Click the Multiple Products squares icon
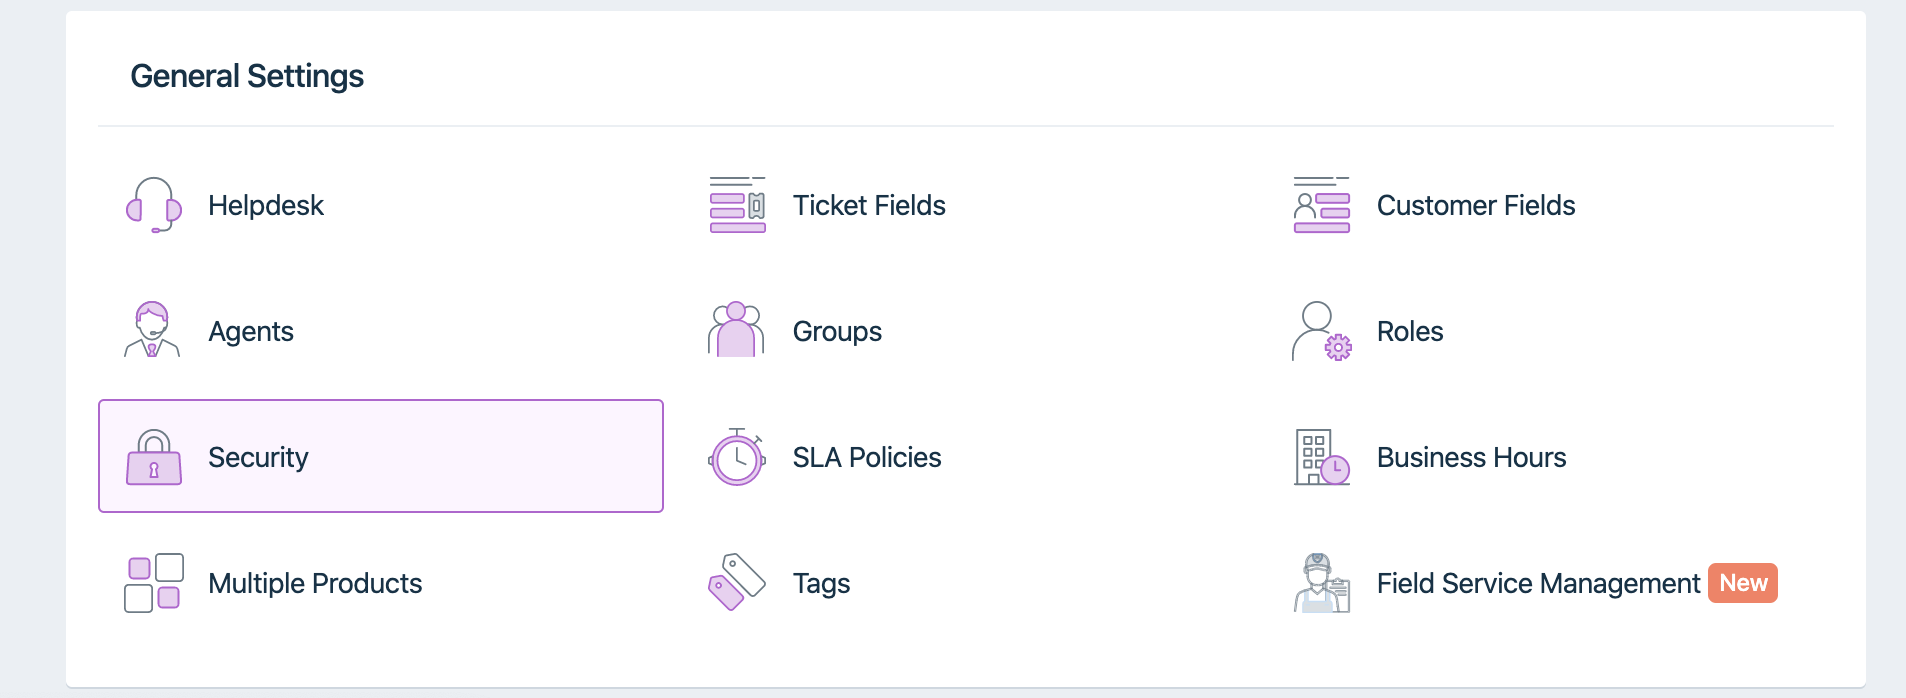Viewport: 1906px width, 698px height. tap(154, 583)
